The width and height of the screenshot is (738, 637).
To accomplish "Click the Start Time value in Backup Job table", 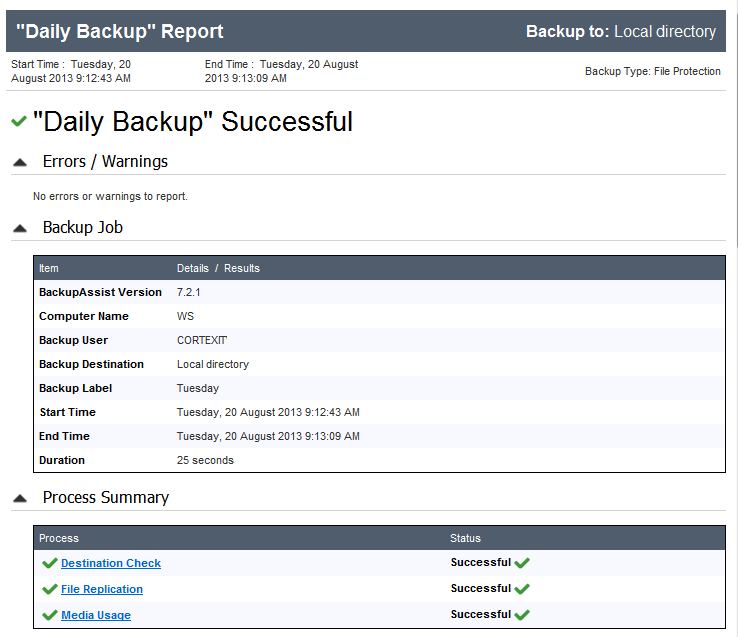I will coord(268,412).
